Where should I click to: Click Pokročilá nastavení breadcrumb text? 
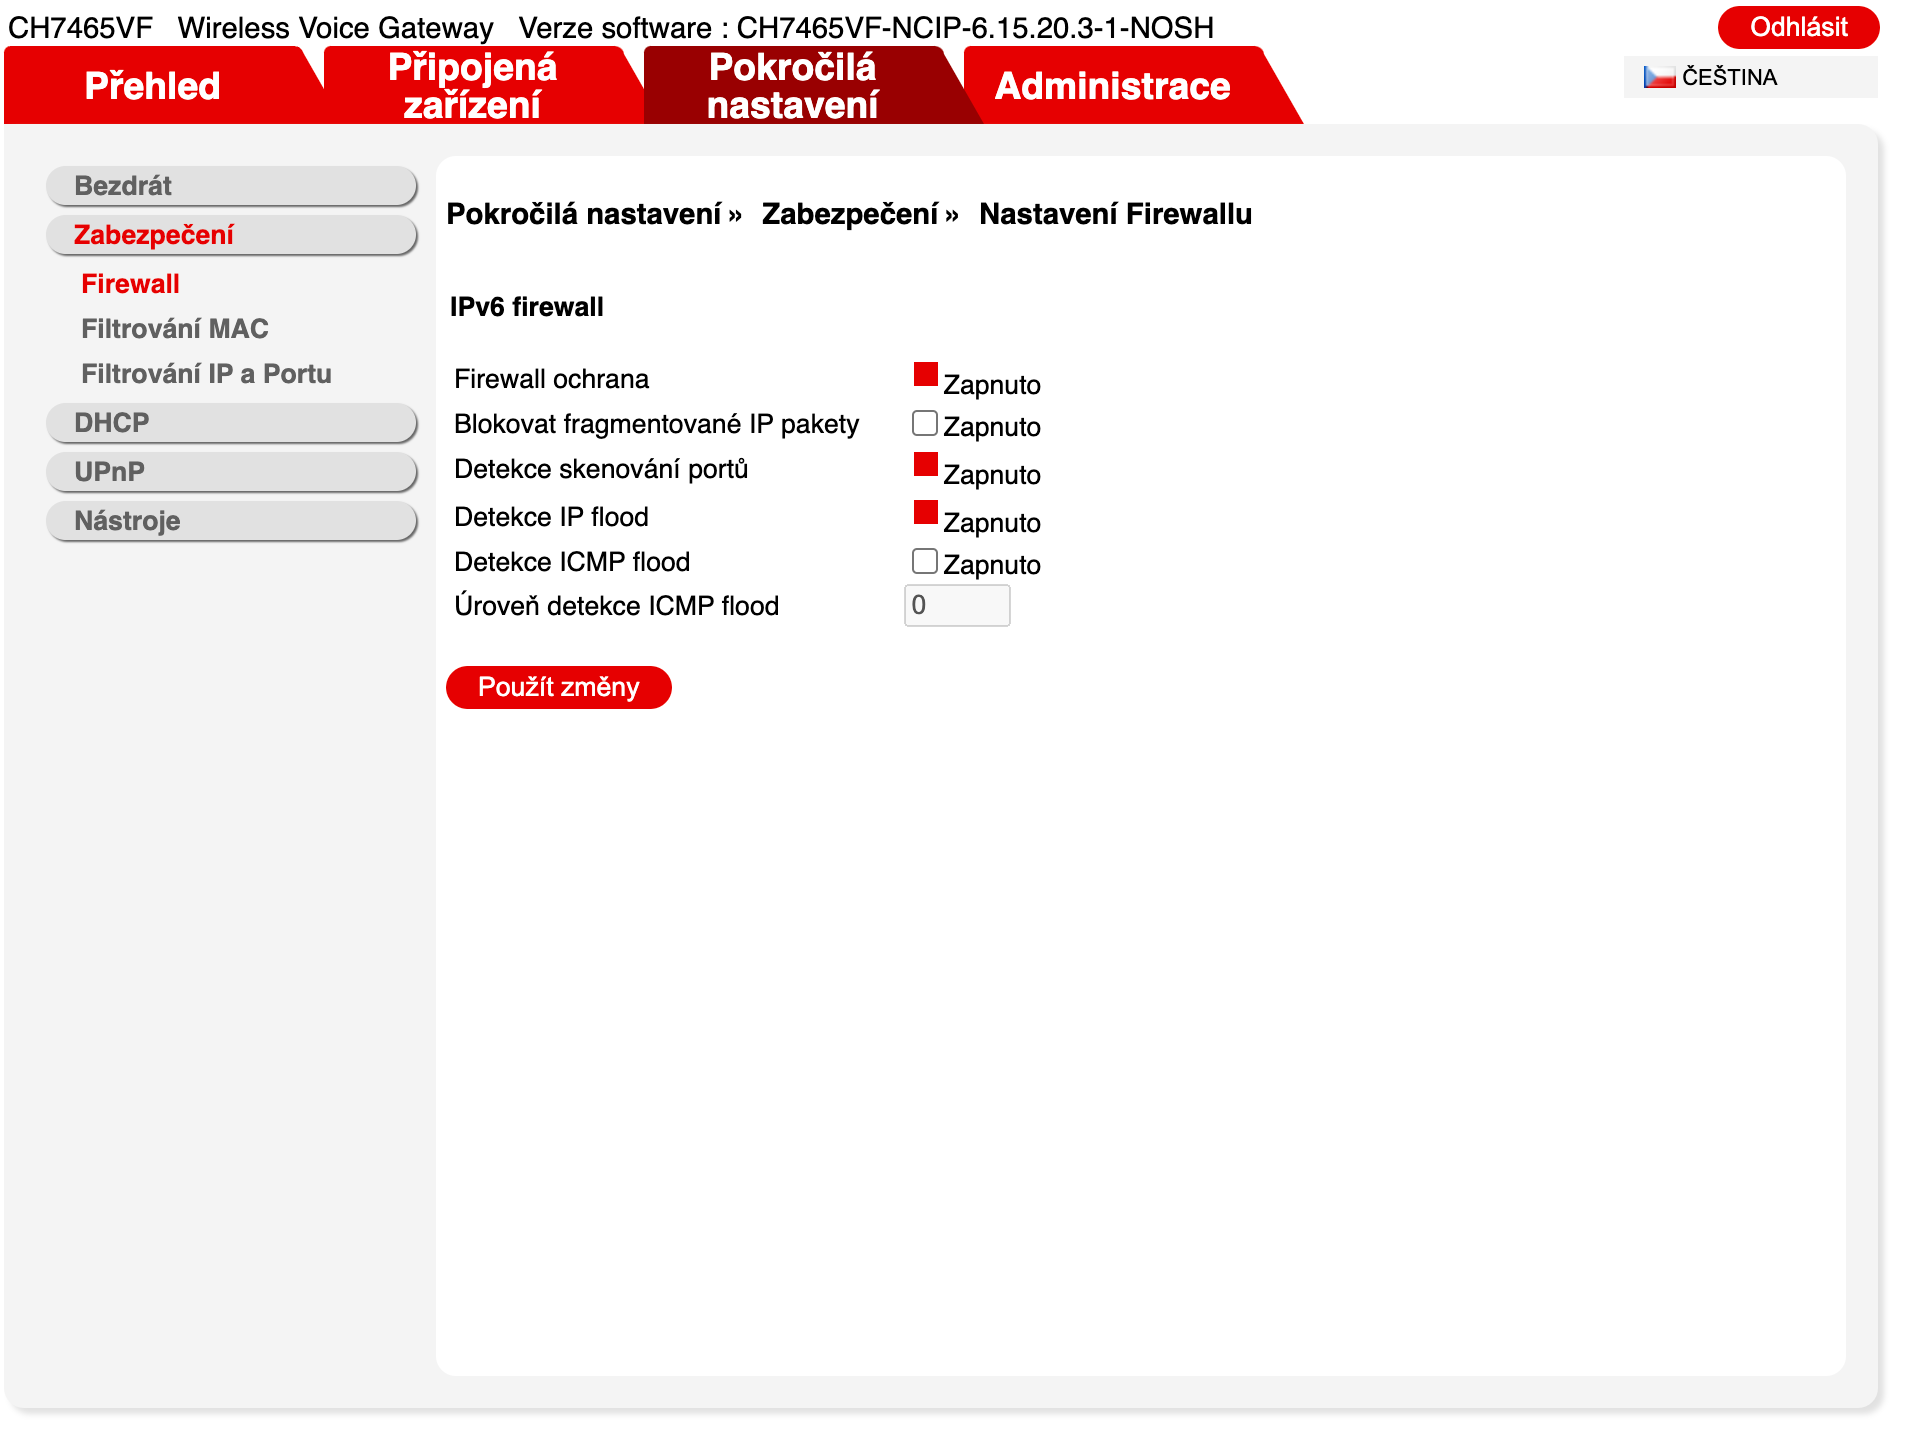pos(584,214)
